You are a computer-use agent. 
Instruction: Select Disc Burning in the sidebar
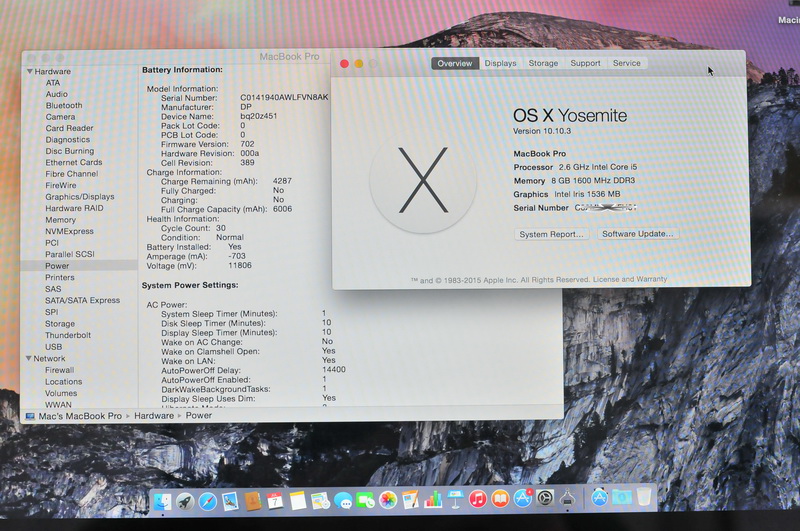(69, 151)
